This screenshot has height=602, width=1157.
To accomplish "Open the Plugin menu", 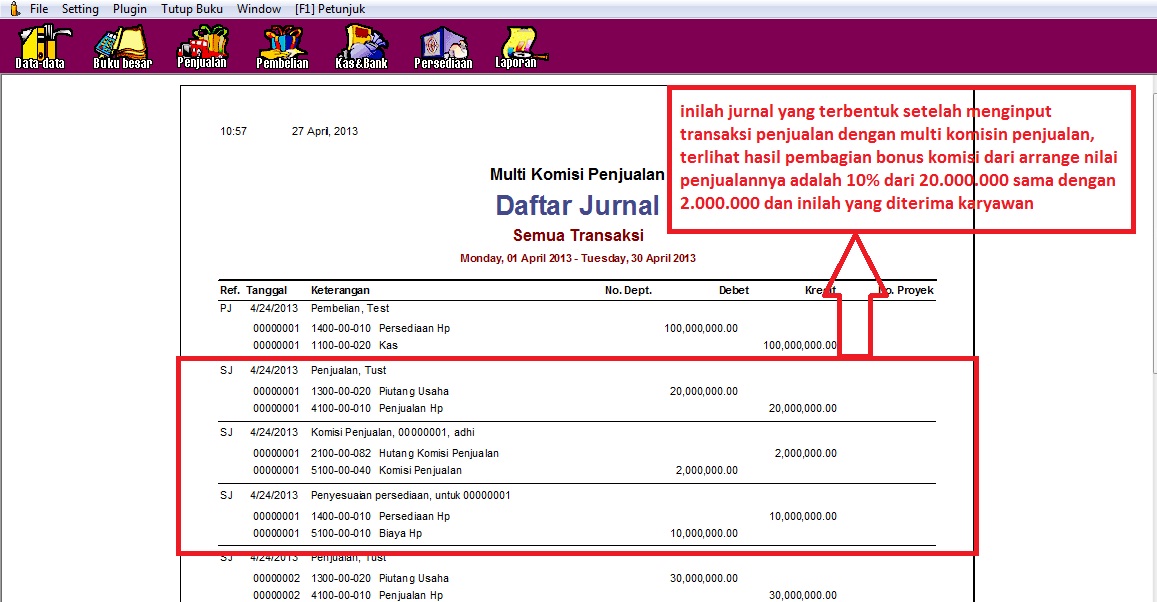I will tap(129, 9).
